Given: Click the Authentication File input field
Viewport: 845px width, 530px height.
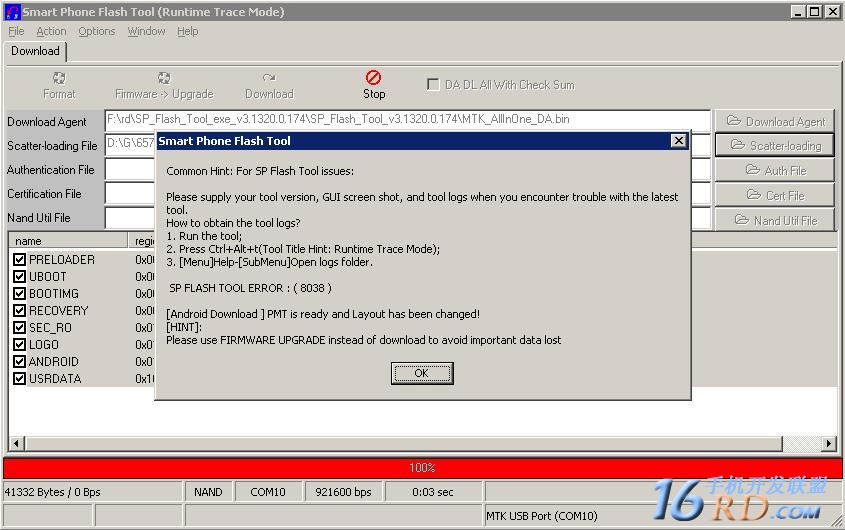Looking at the screenshot, I should (130, 170).
